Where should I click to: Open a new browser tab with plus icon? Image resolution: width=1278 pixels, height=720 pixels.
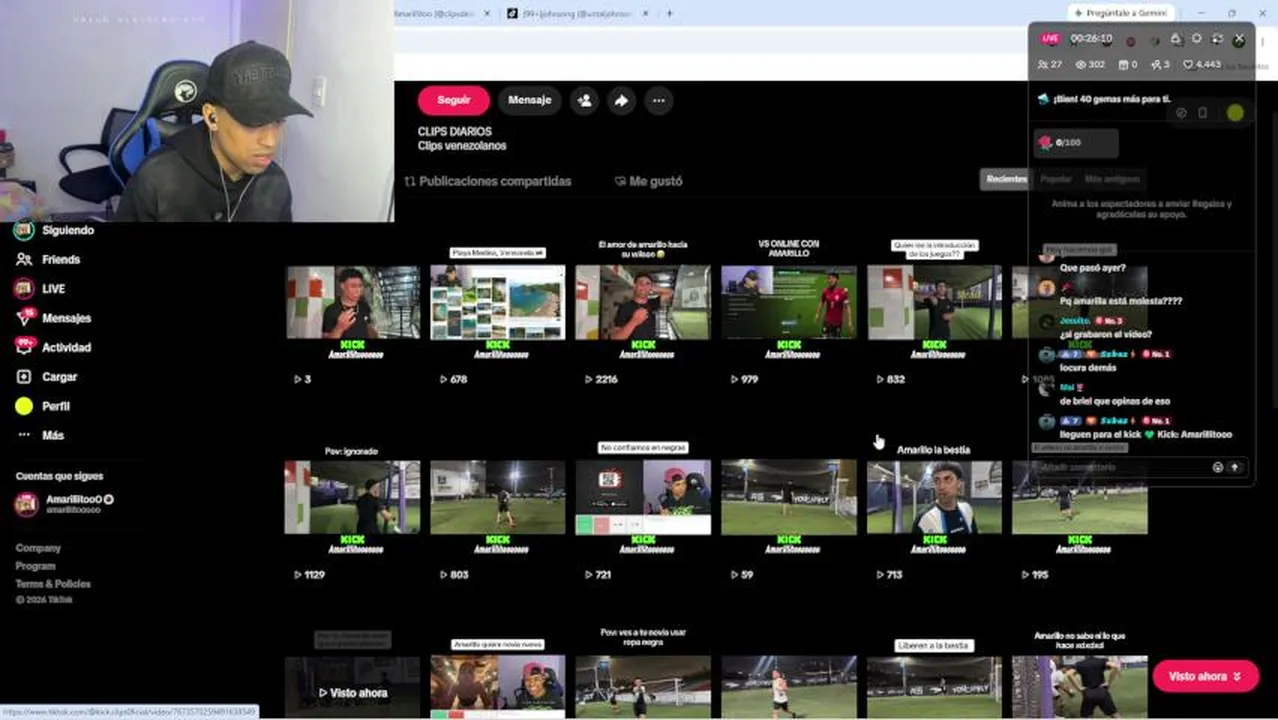pos(669,13)
